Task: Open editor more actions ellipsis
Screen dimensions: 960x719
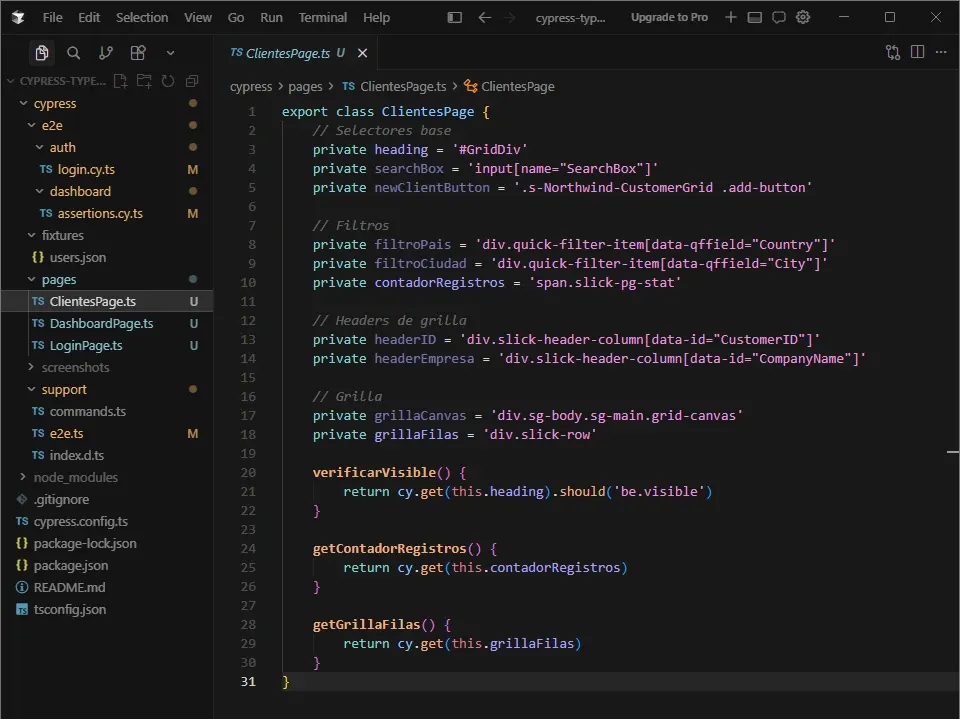Action: pyautogui.click(x=941, y=52)
